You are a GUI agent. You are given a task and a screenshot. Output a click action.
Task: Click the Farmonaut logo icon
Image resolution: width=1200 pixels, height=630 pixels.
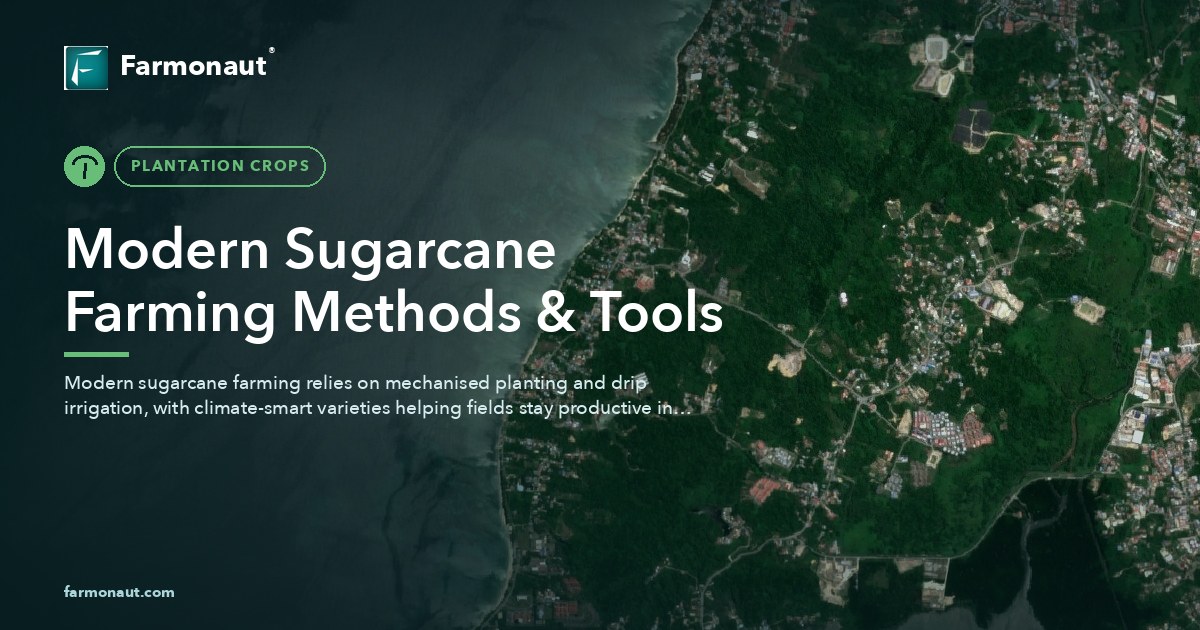coord(86,68)
